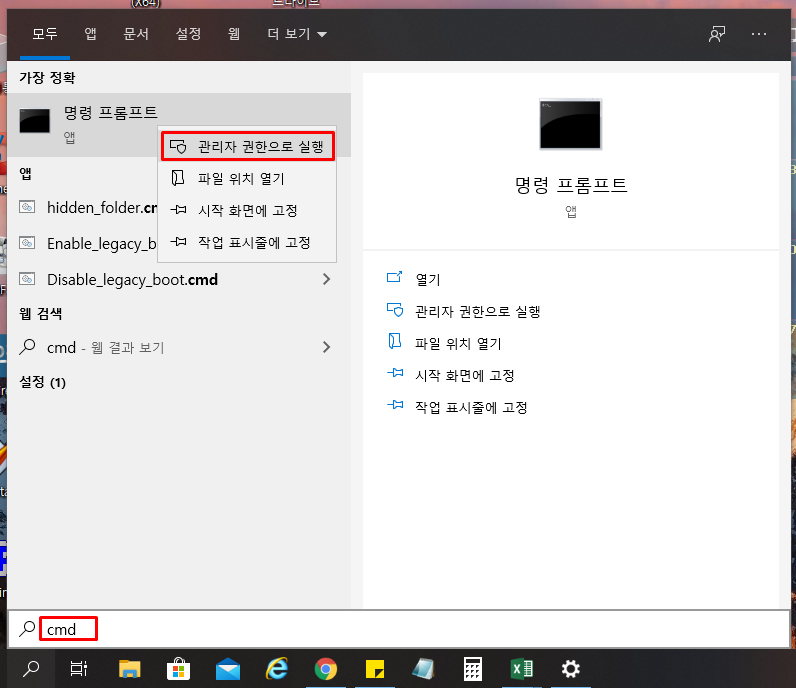
Task: Open Task View on the taskbar
Action: (79, 669)
